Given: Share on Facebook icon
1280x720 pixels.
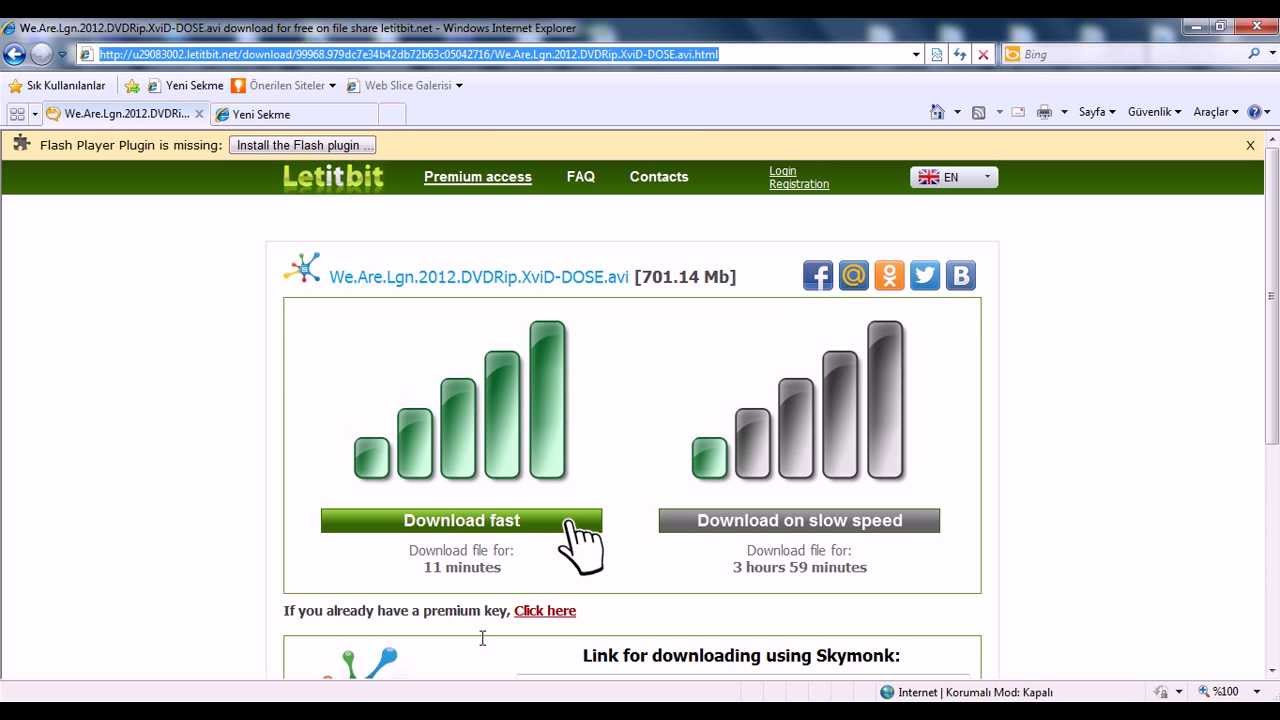Looking at the screenshot, I should pyautogui.click(x=818, y=275).
